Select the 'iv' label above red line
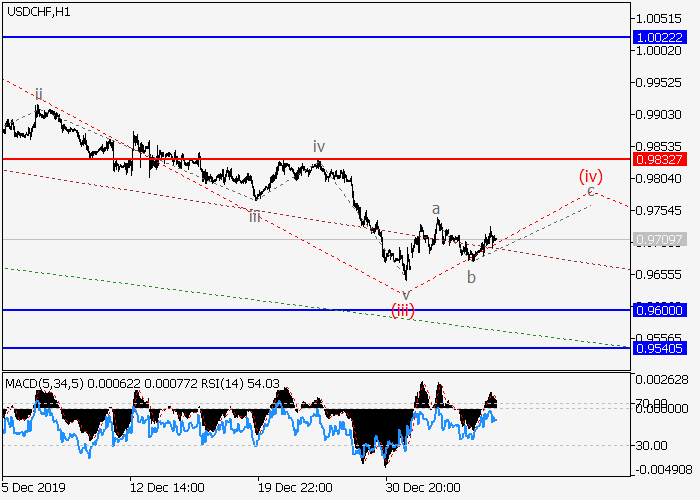 [x=318, y=145]
